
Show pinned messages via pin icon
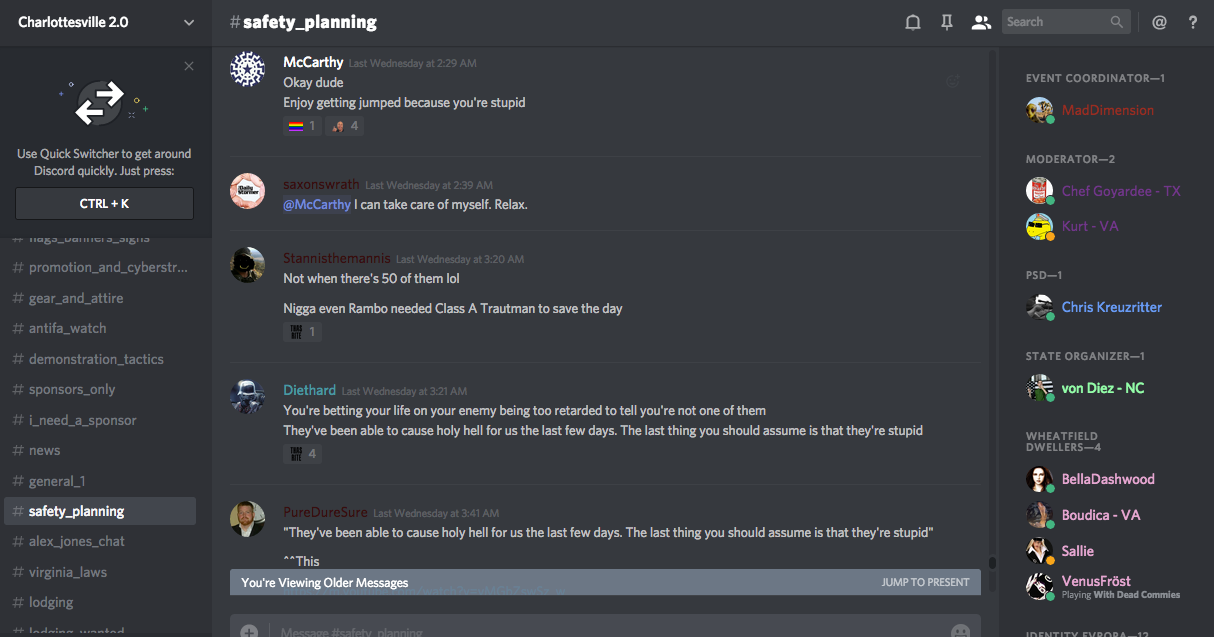[946, 22]
